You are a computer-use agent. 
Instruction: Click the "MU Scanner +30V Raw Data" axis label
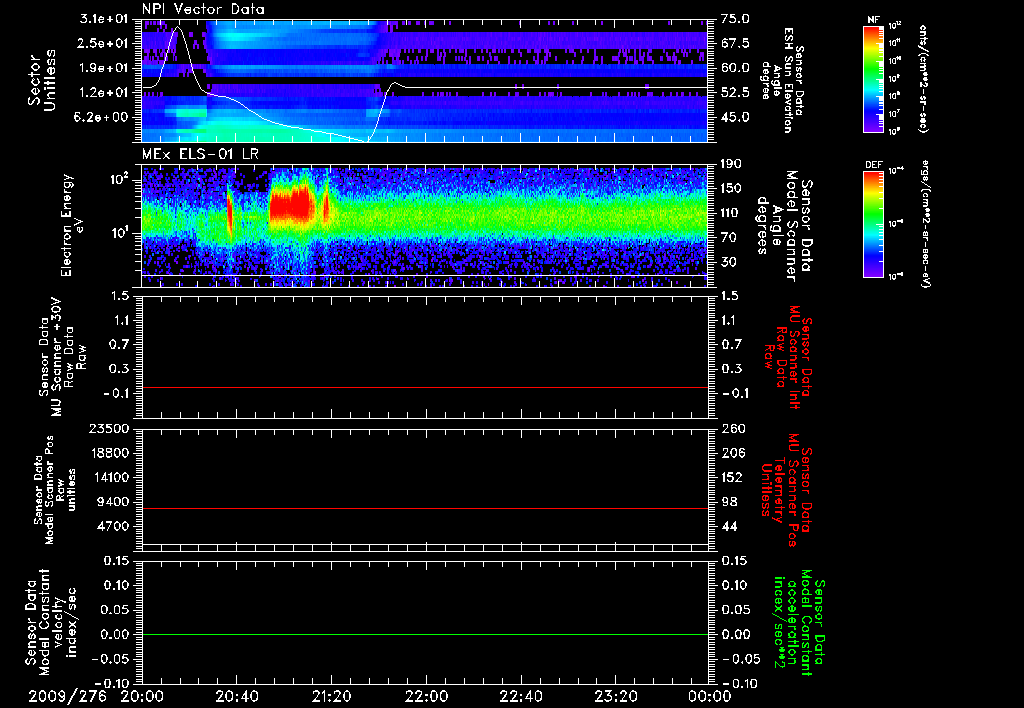(63, 357)
